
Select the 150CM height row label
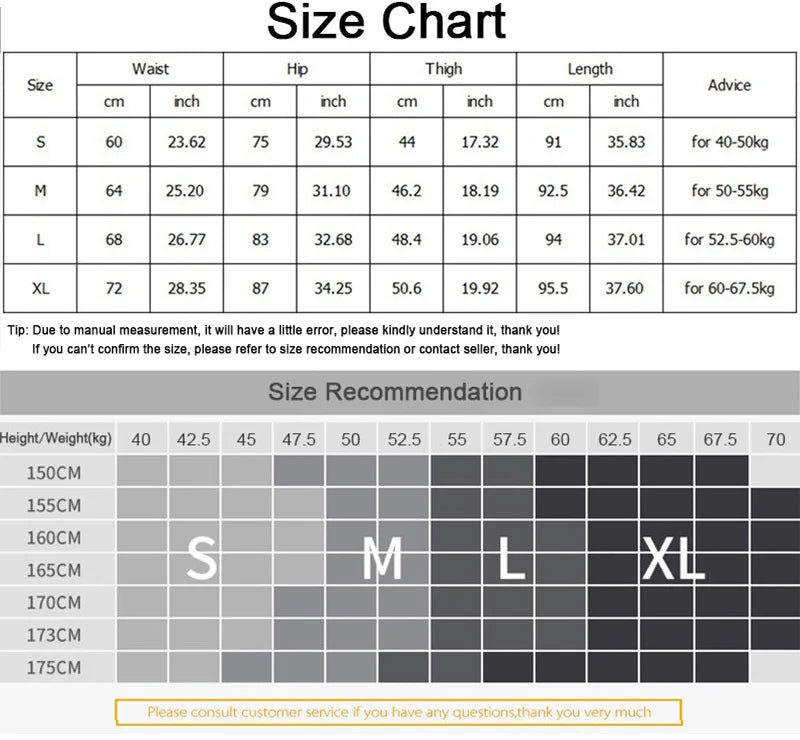coord(55,473)
